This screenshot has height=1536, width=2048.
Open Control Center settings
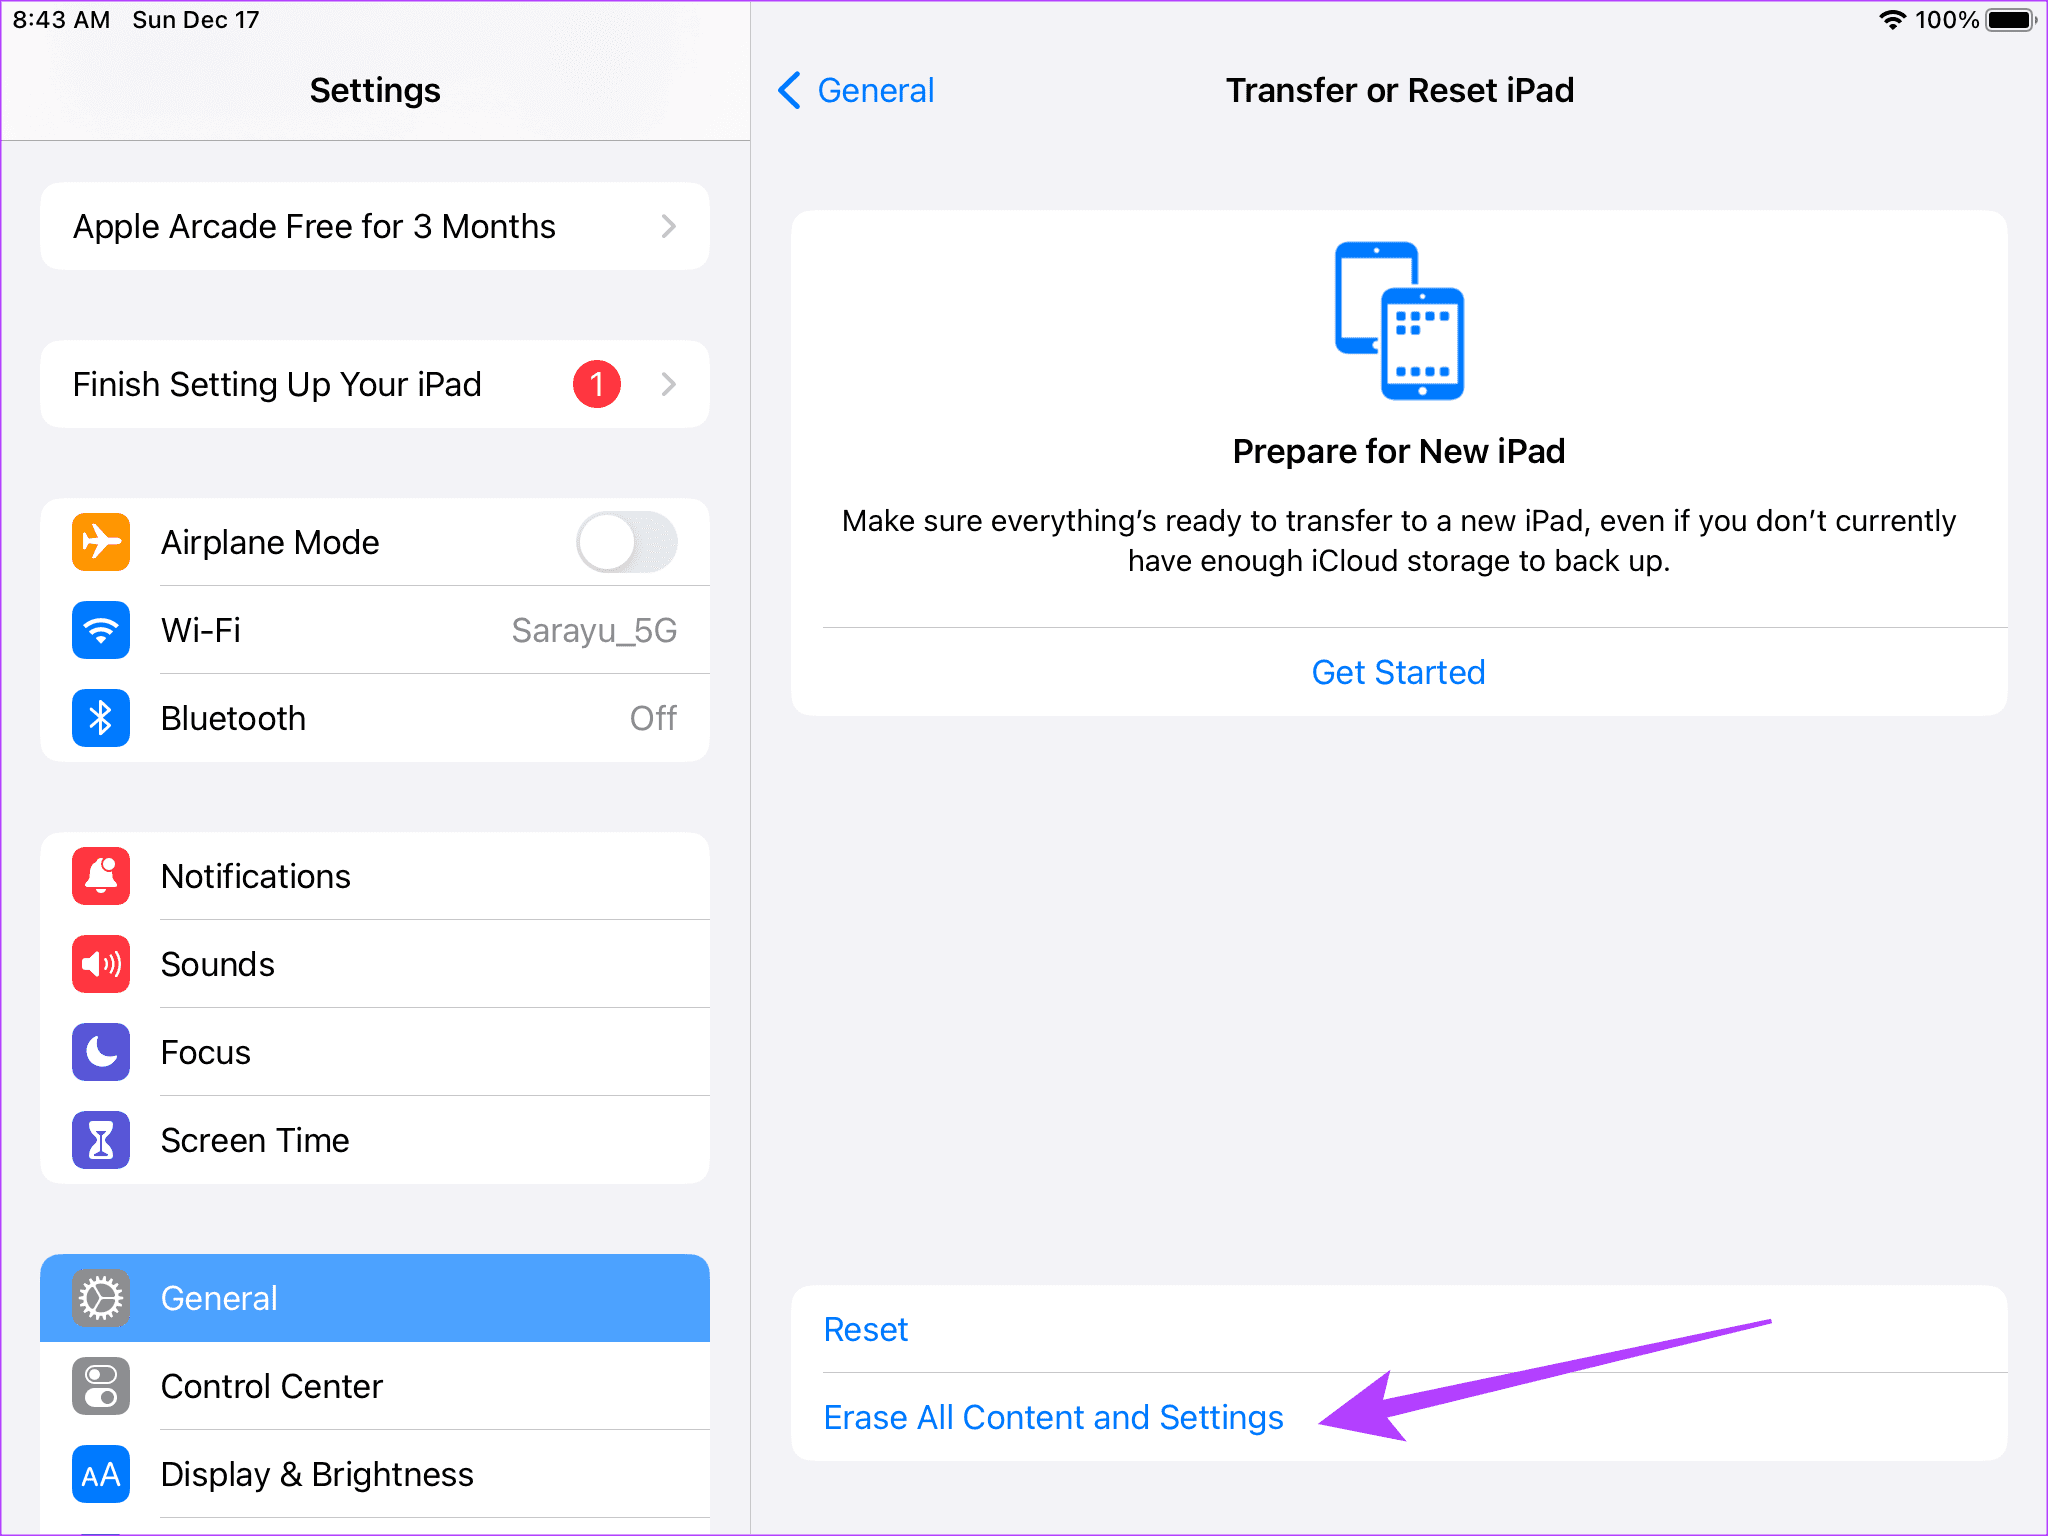pyautogui.click(x=376, y=1383)
